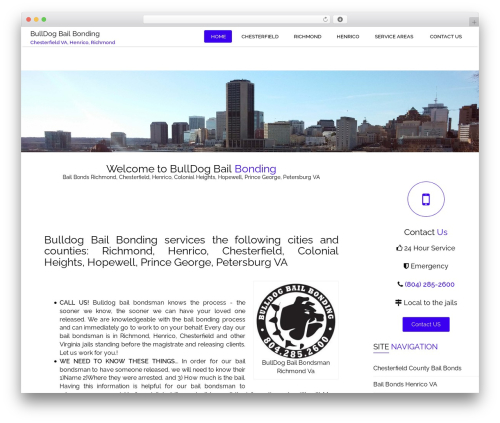Image resolution: width=500 pixels, height=423 pixels.
Task: Click the SITE NAVIGATION heading
Action: point(405,347)
